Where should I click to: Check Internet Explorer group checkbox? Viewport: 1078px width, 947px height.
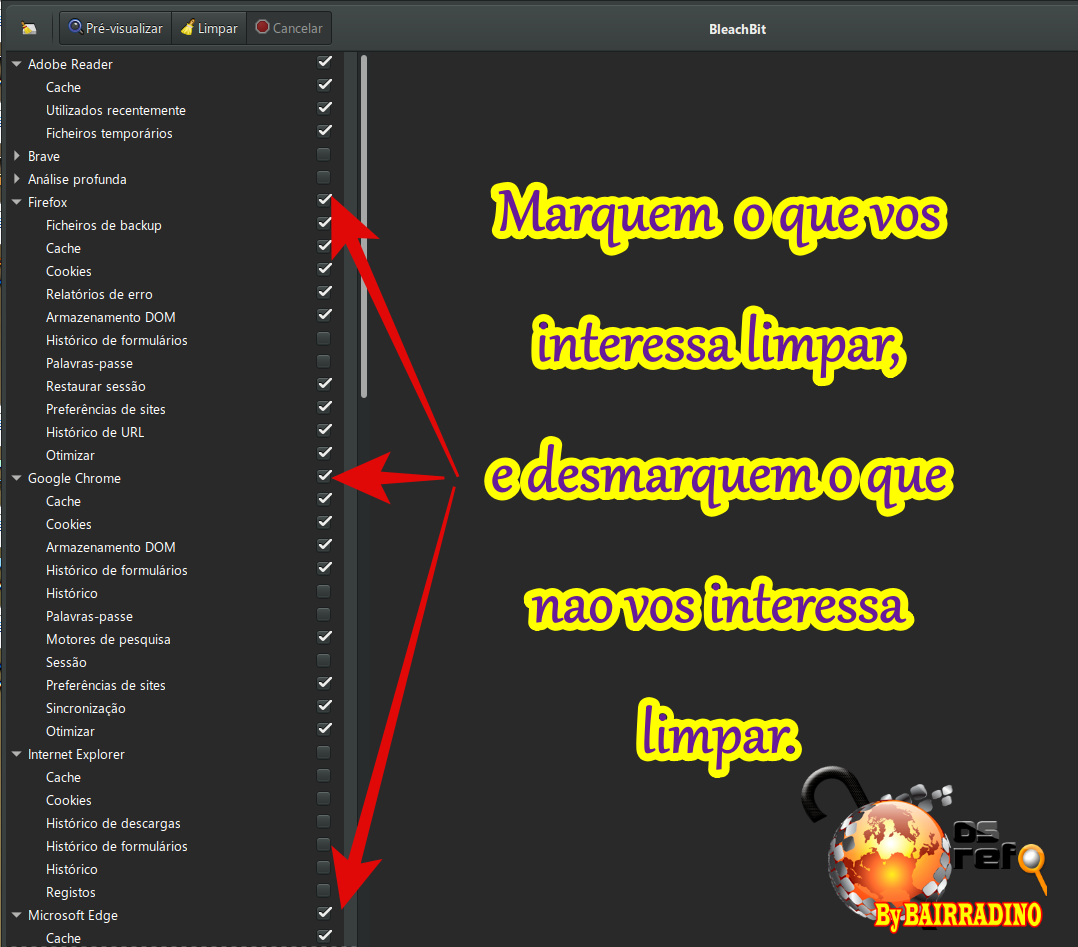click(x=324, y=753)
